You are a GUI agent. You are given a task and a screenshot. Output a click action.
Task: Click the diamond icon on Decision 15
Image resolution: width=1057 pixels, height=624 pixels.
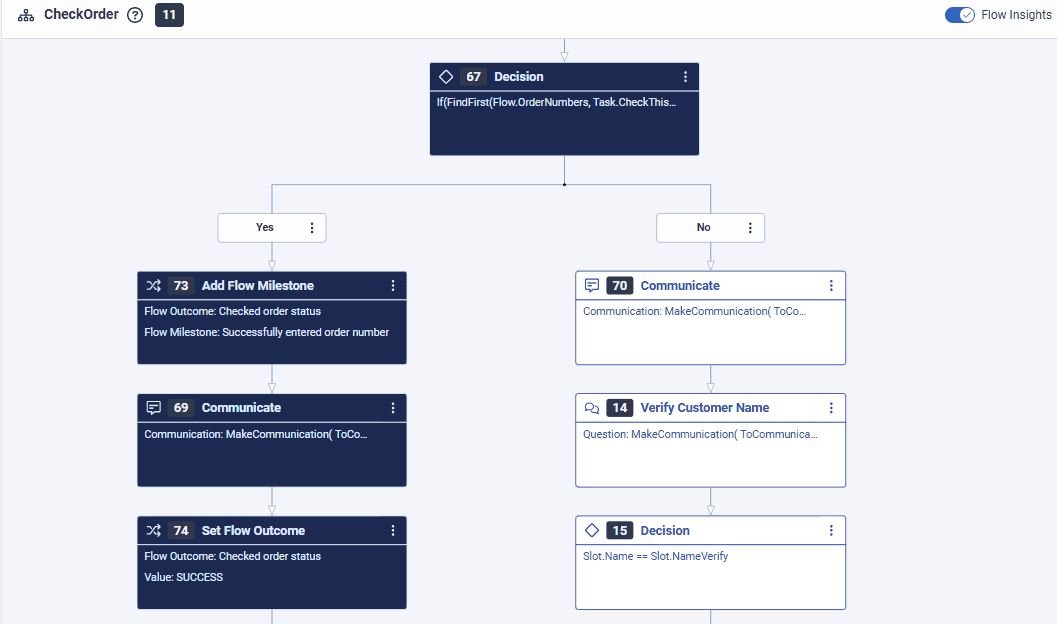(x=592, y=530)
